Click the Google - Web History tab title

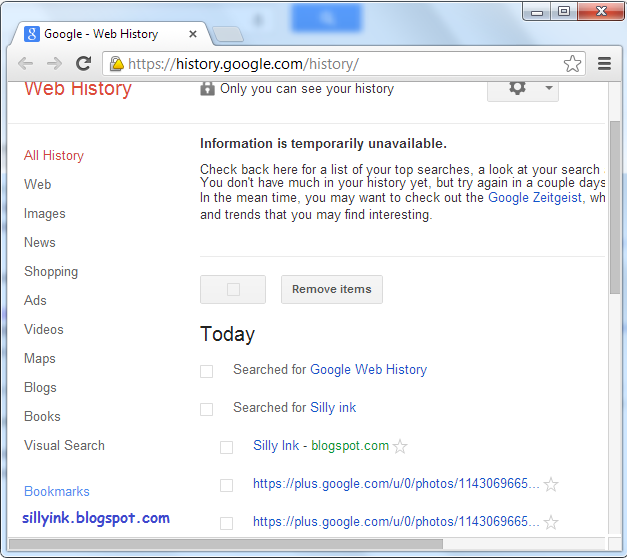[x=101, y=34]
